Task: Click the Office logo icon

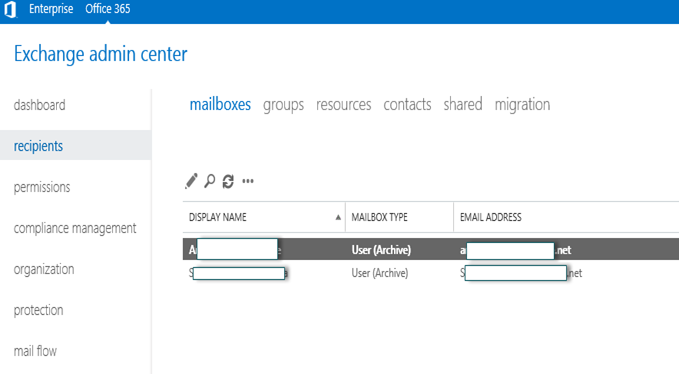Action: (10, 10)
